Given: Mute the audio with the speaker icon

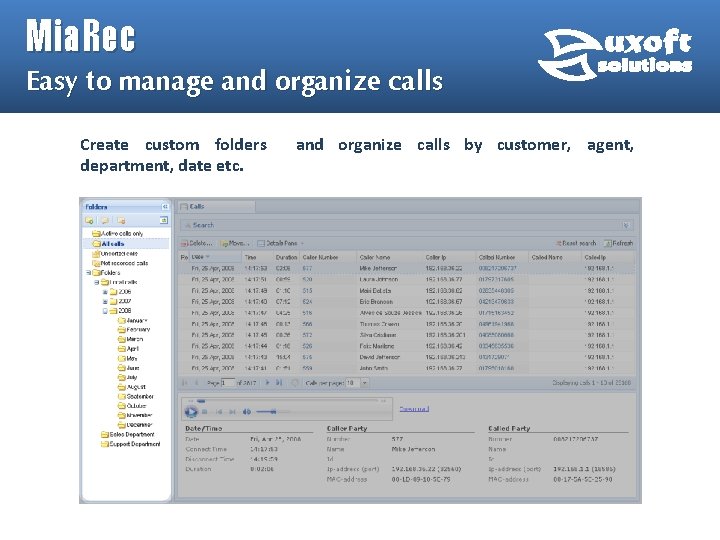Looking at the screenshot, I should pos(247,412).
